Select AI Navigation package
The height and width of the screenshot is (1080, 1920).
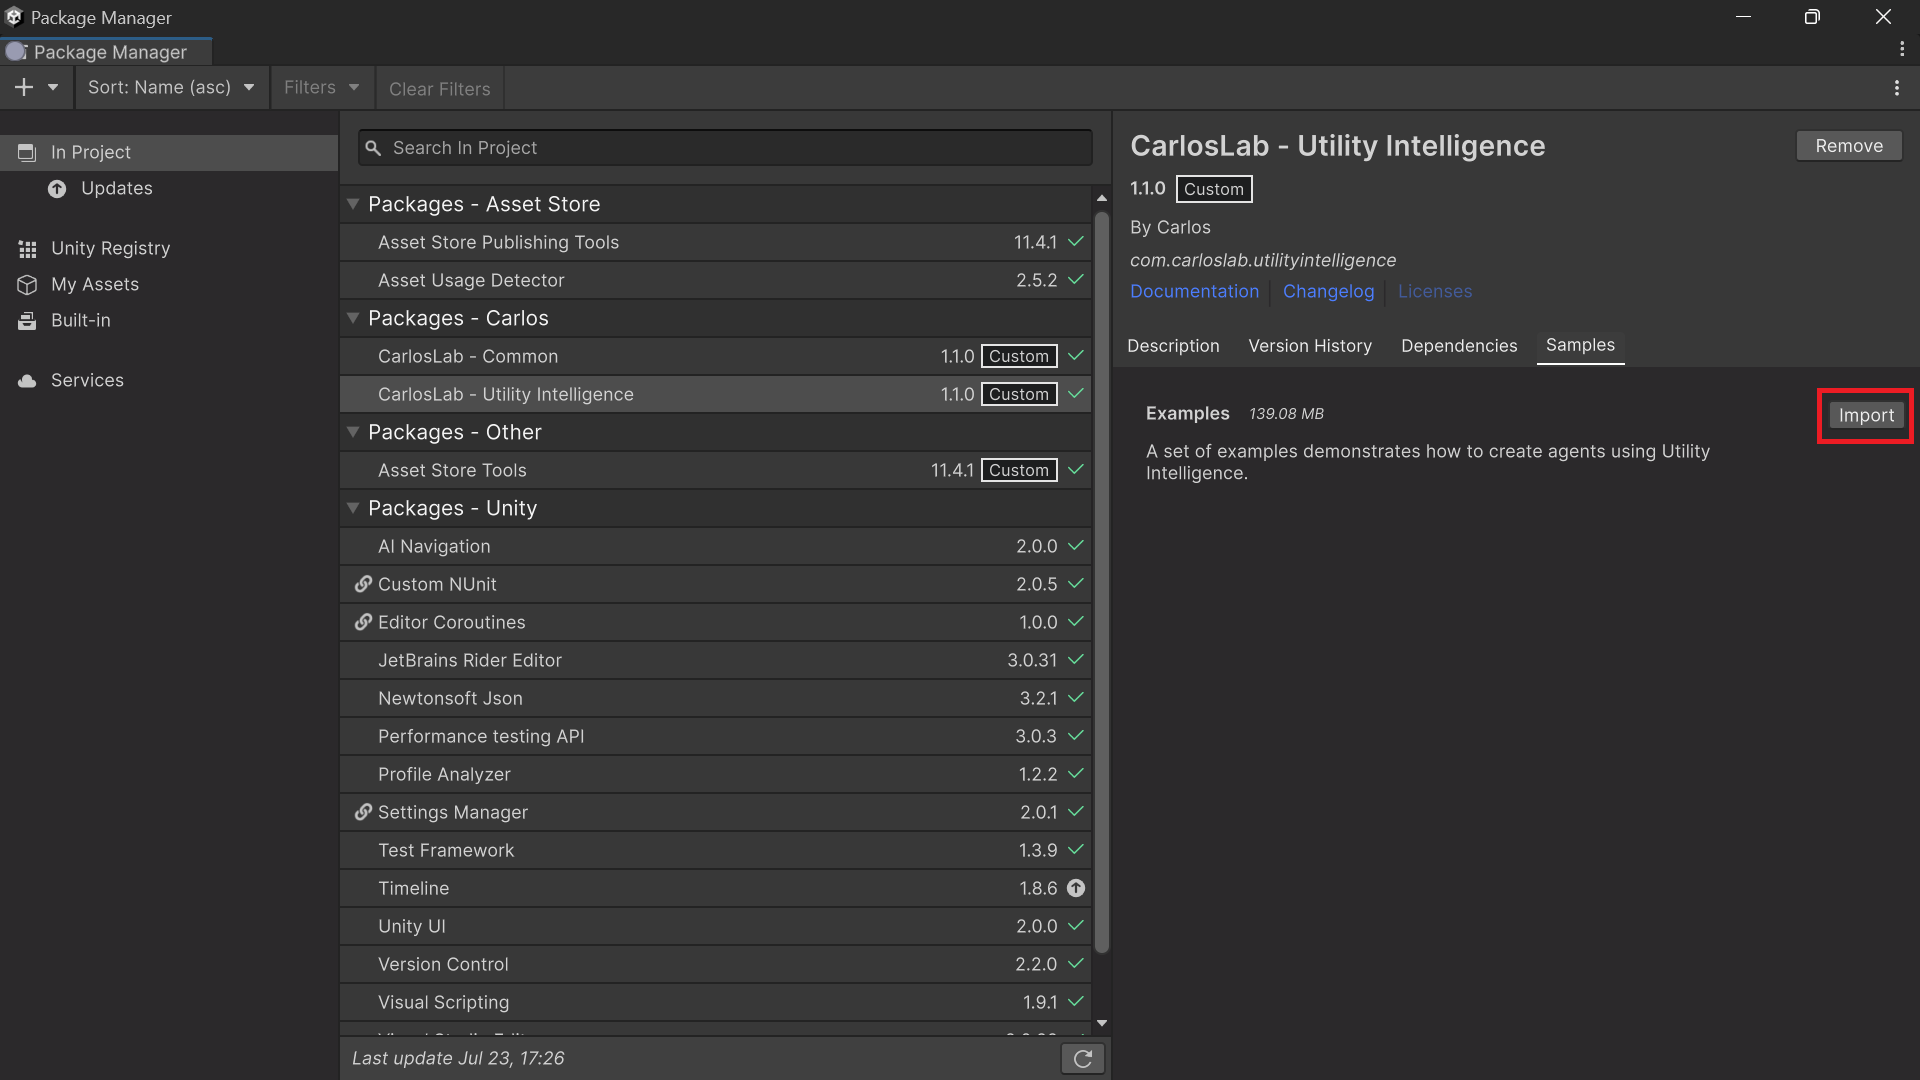point(716,546)
